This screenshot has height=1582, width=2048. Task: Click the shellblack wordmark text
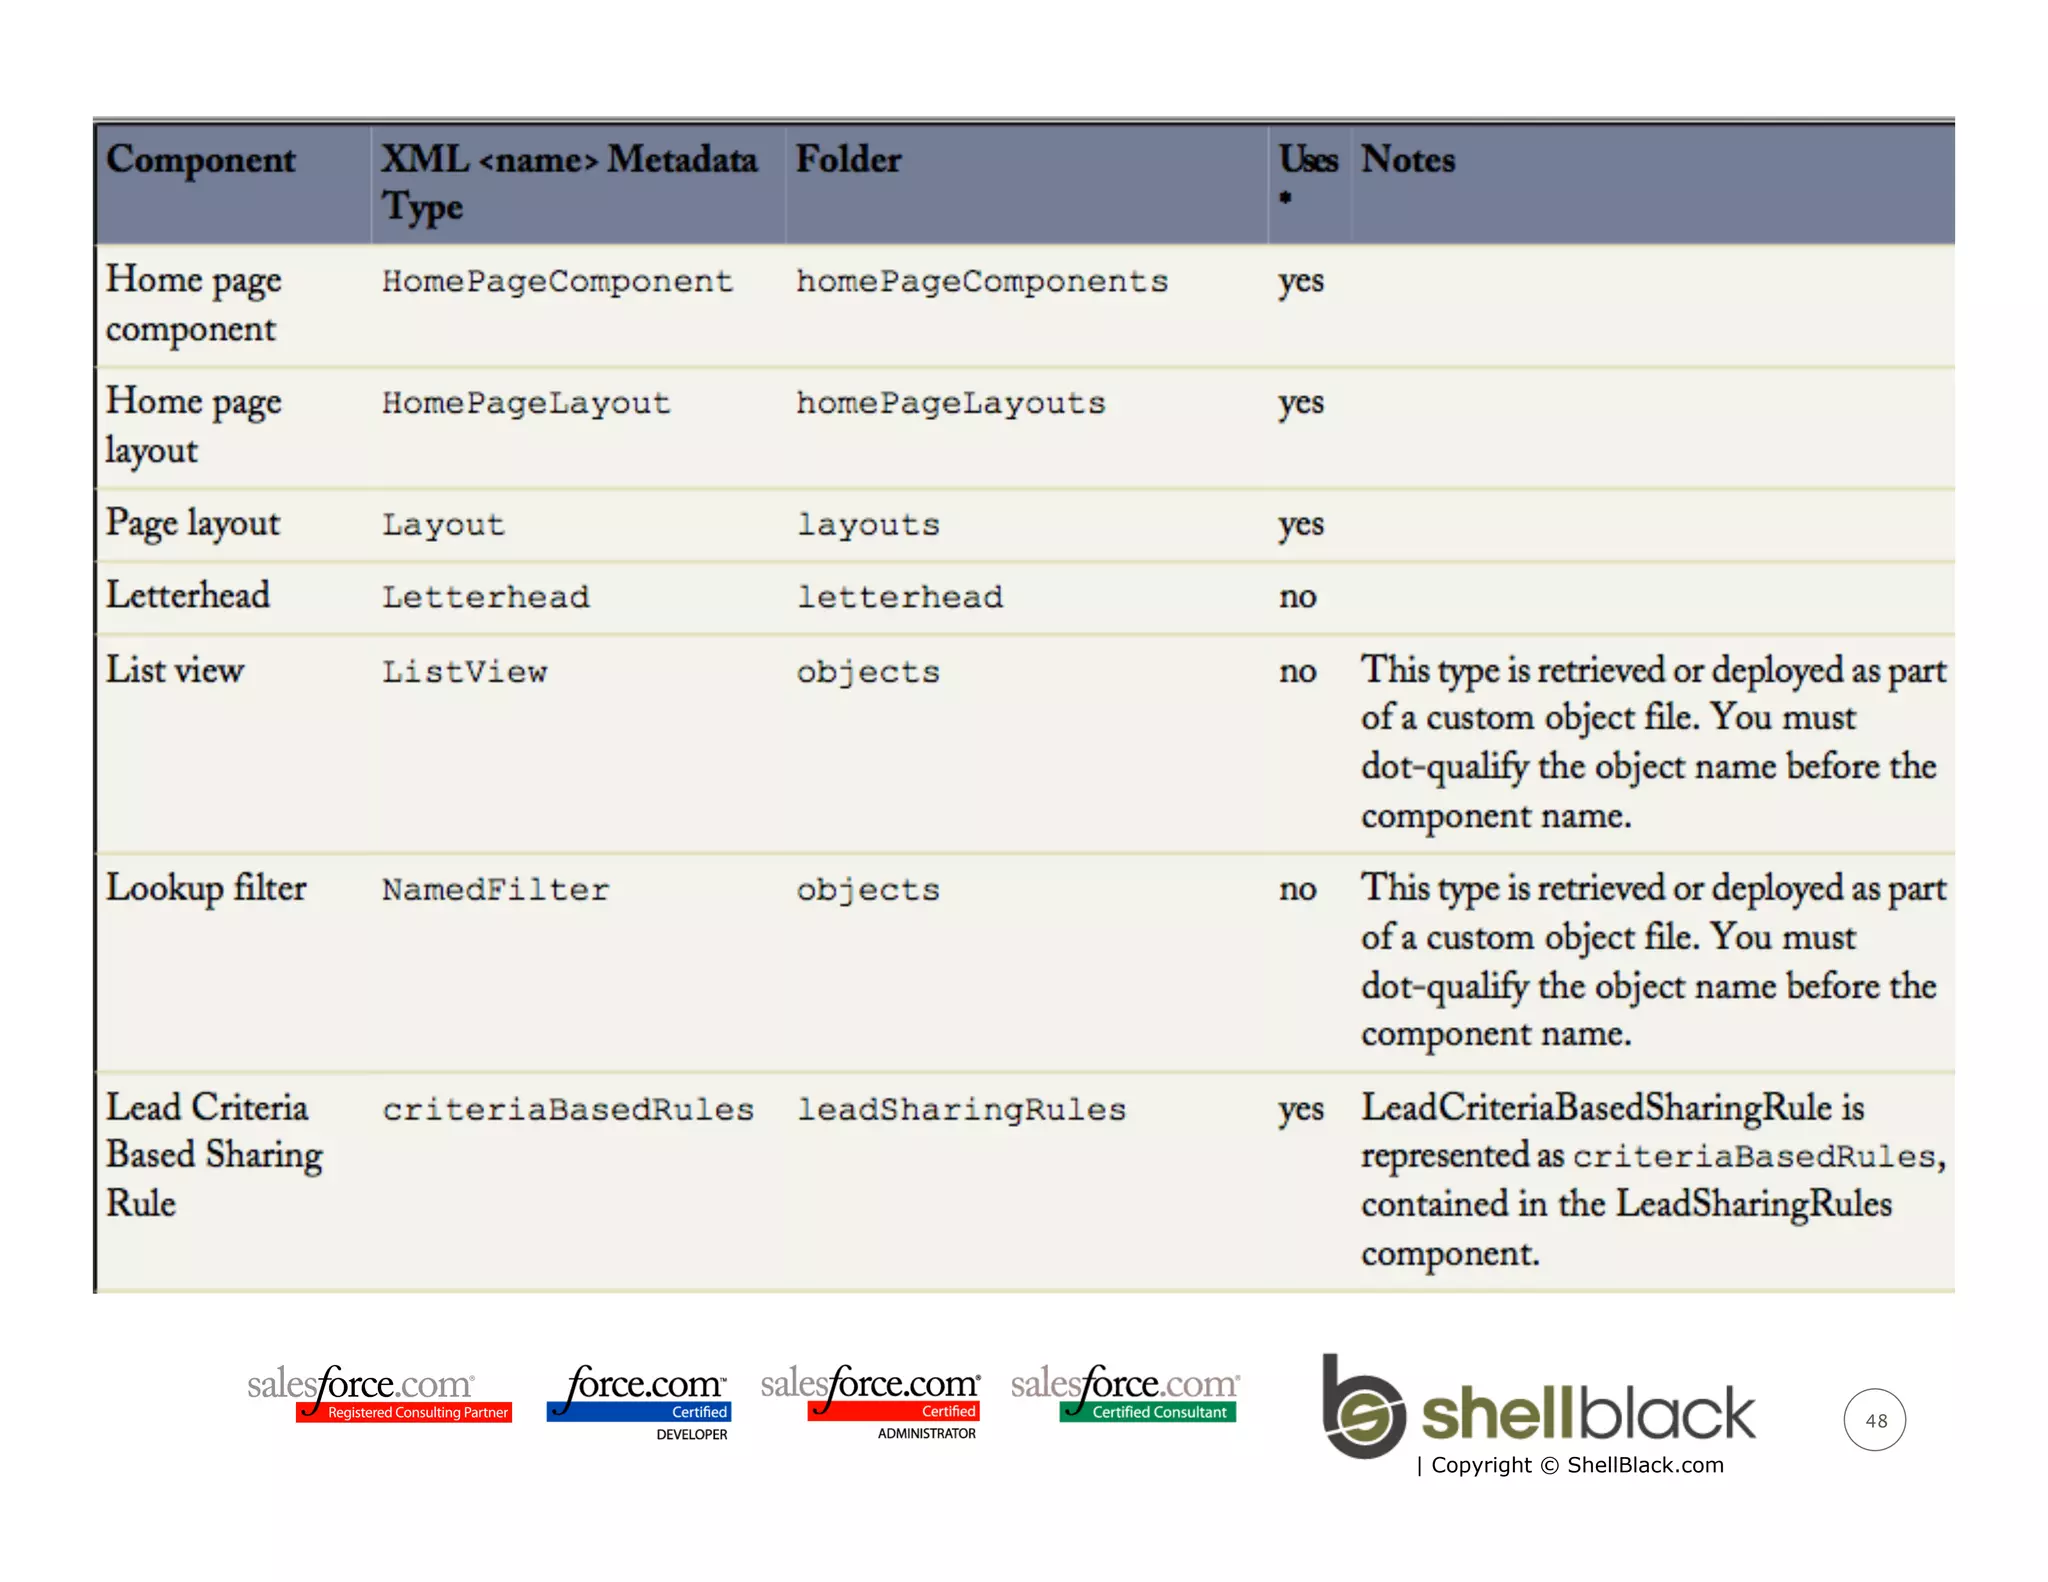tap(1587, 1412)
